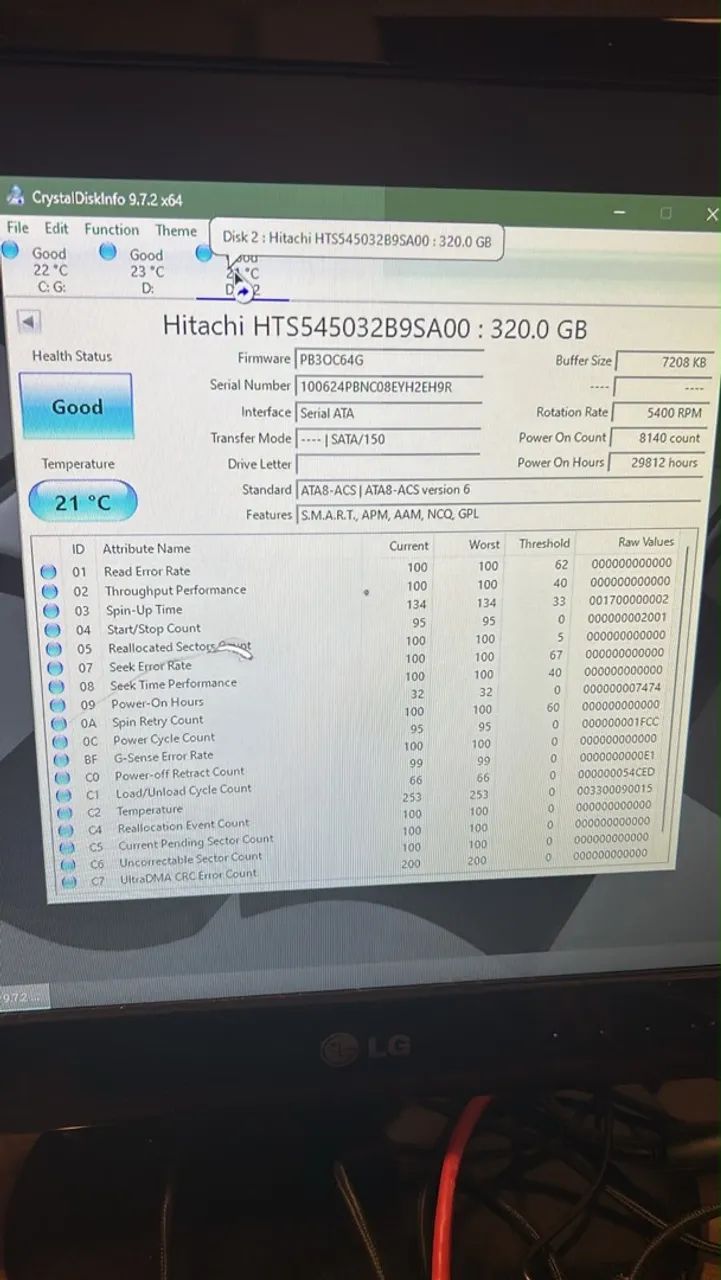The height and width of the screenshot is (1280, 721).
Task: Click the Interface field Serial ATA
Action: click(x=389, y=412)
